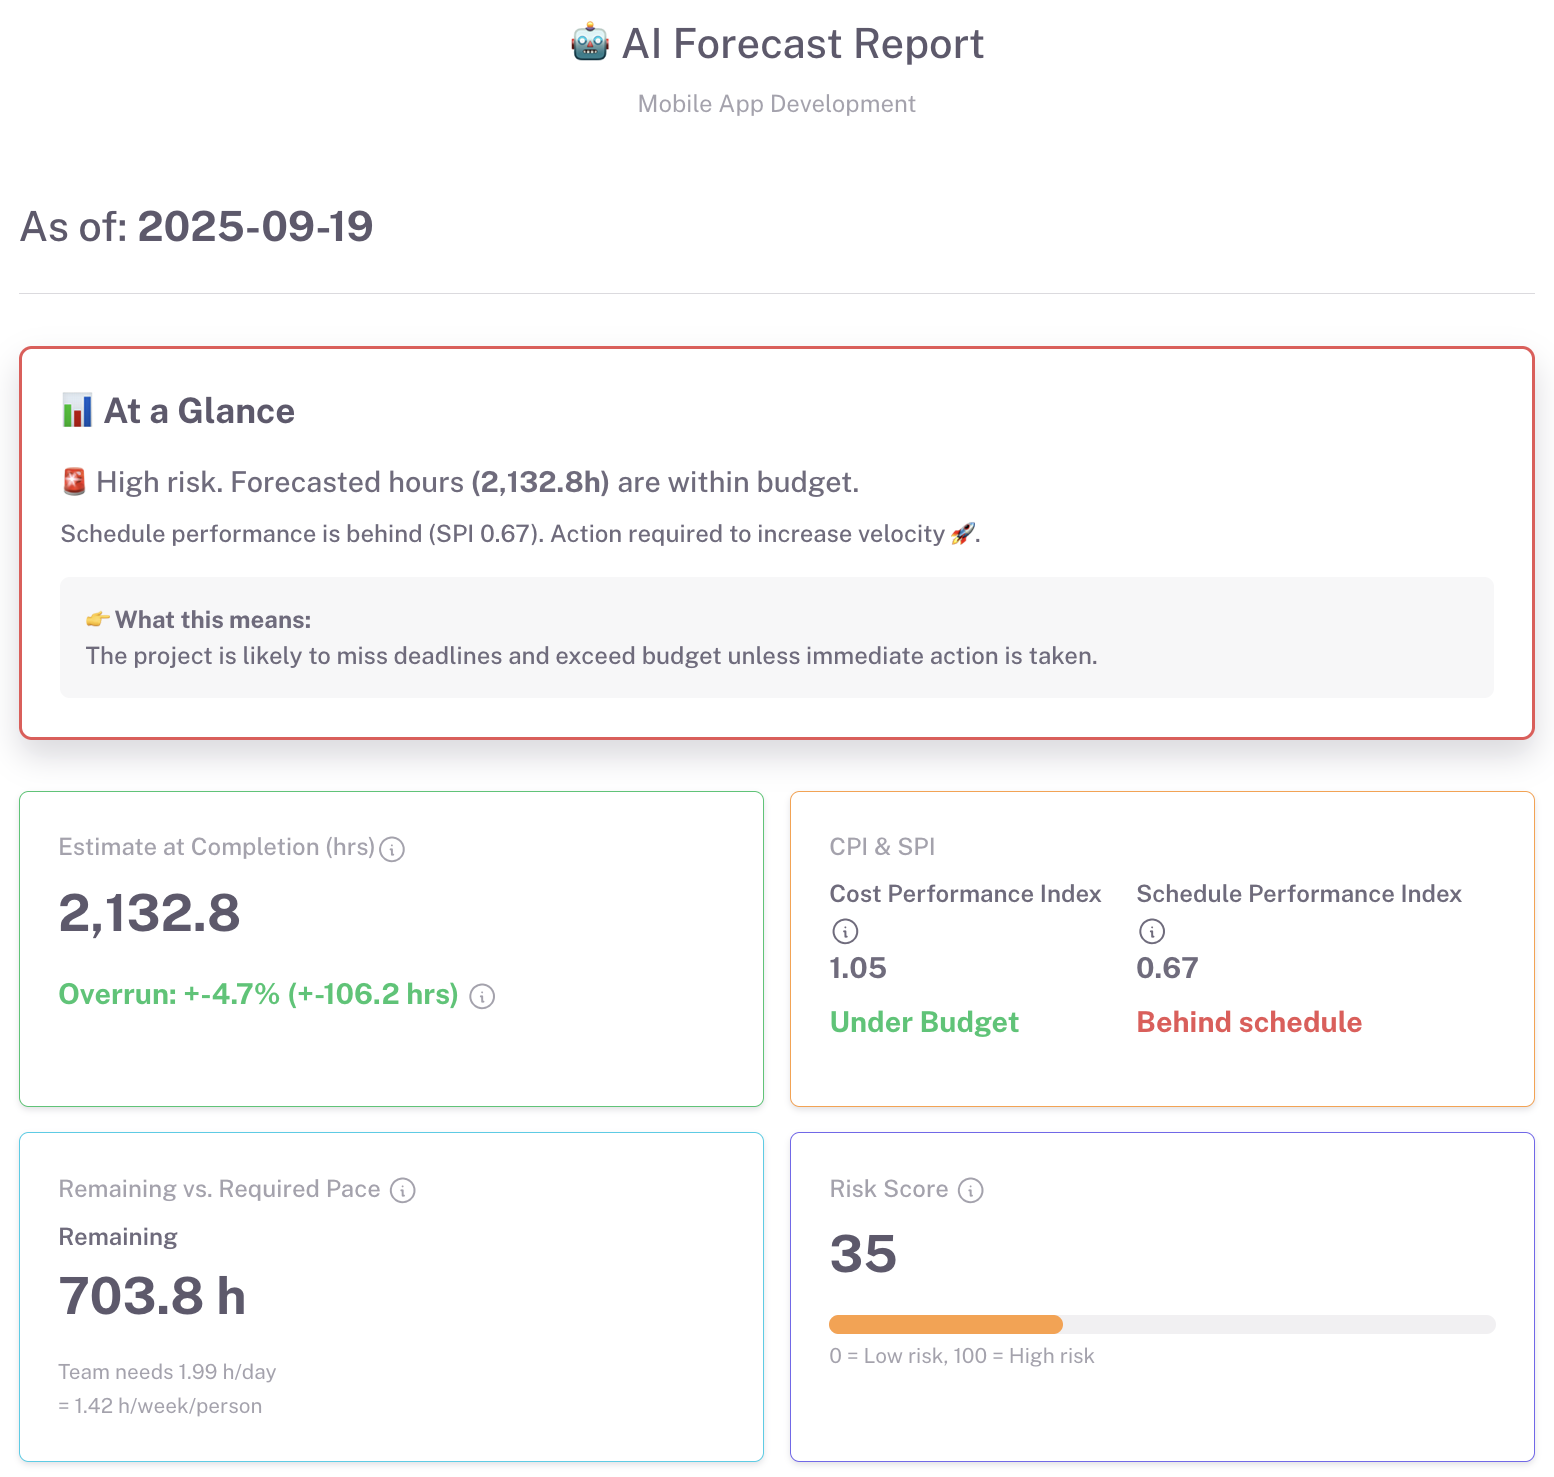
Task: Click the green Overrun: +-4.7% text
Action: pyautogui.click(x=259, y=994)
